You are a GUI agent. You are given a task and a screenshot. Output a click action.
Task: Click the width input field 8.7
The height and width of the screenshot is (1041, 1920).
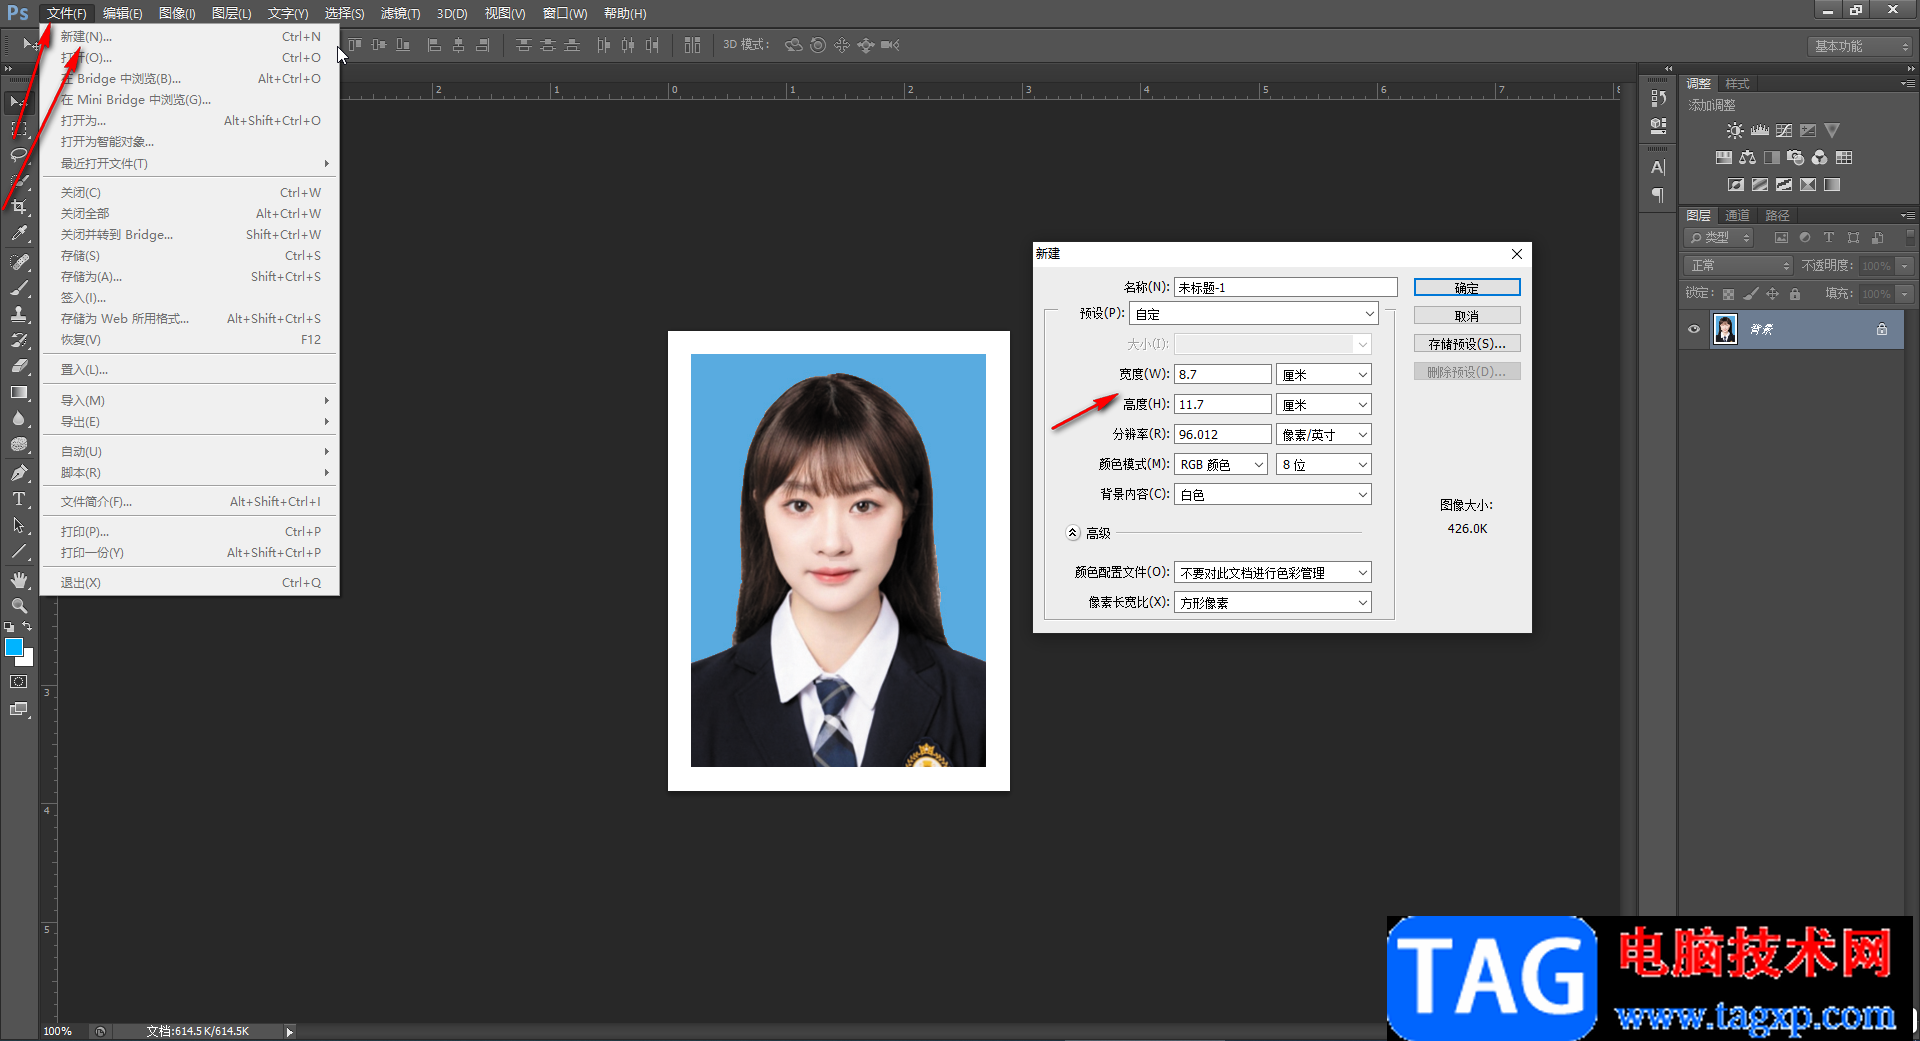point(1223,375)
